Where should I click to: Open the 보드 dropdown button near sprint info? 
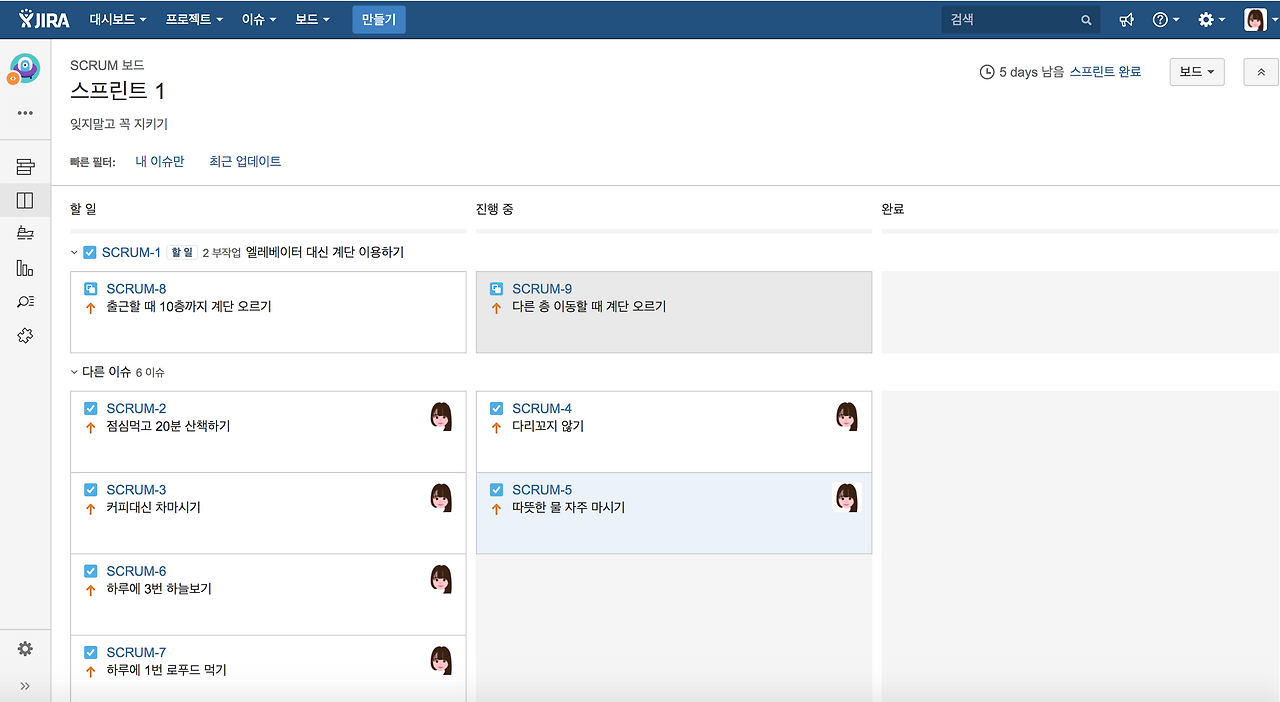1197,72
